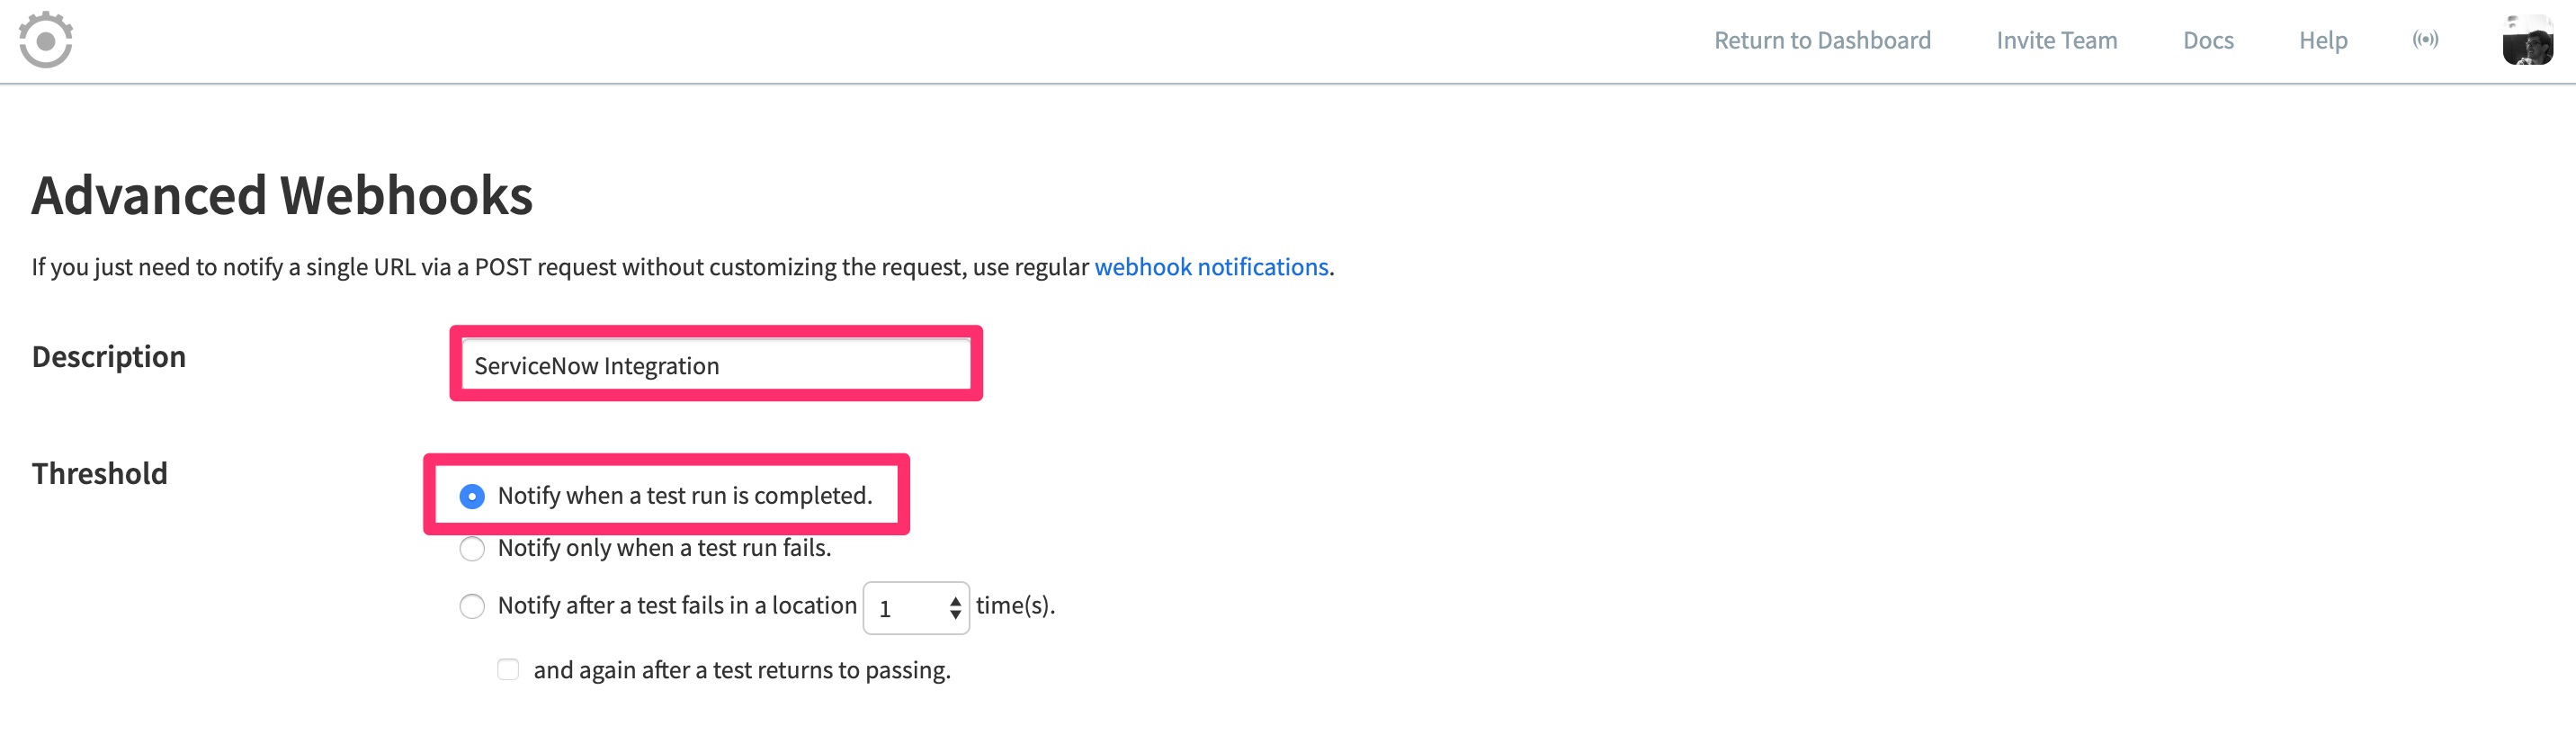Open the Help menu item
The image size is (2576, 744).
[2322, 40]
